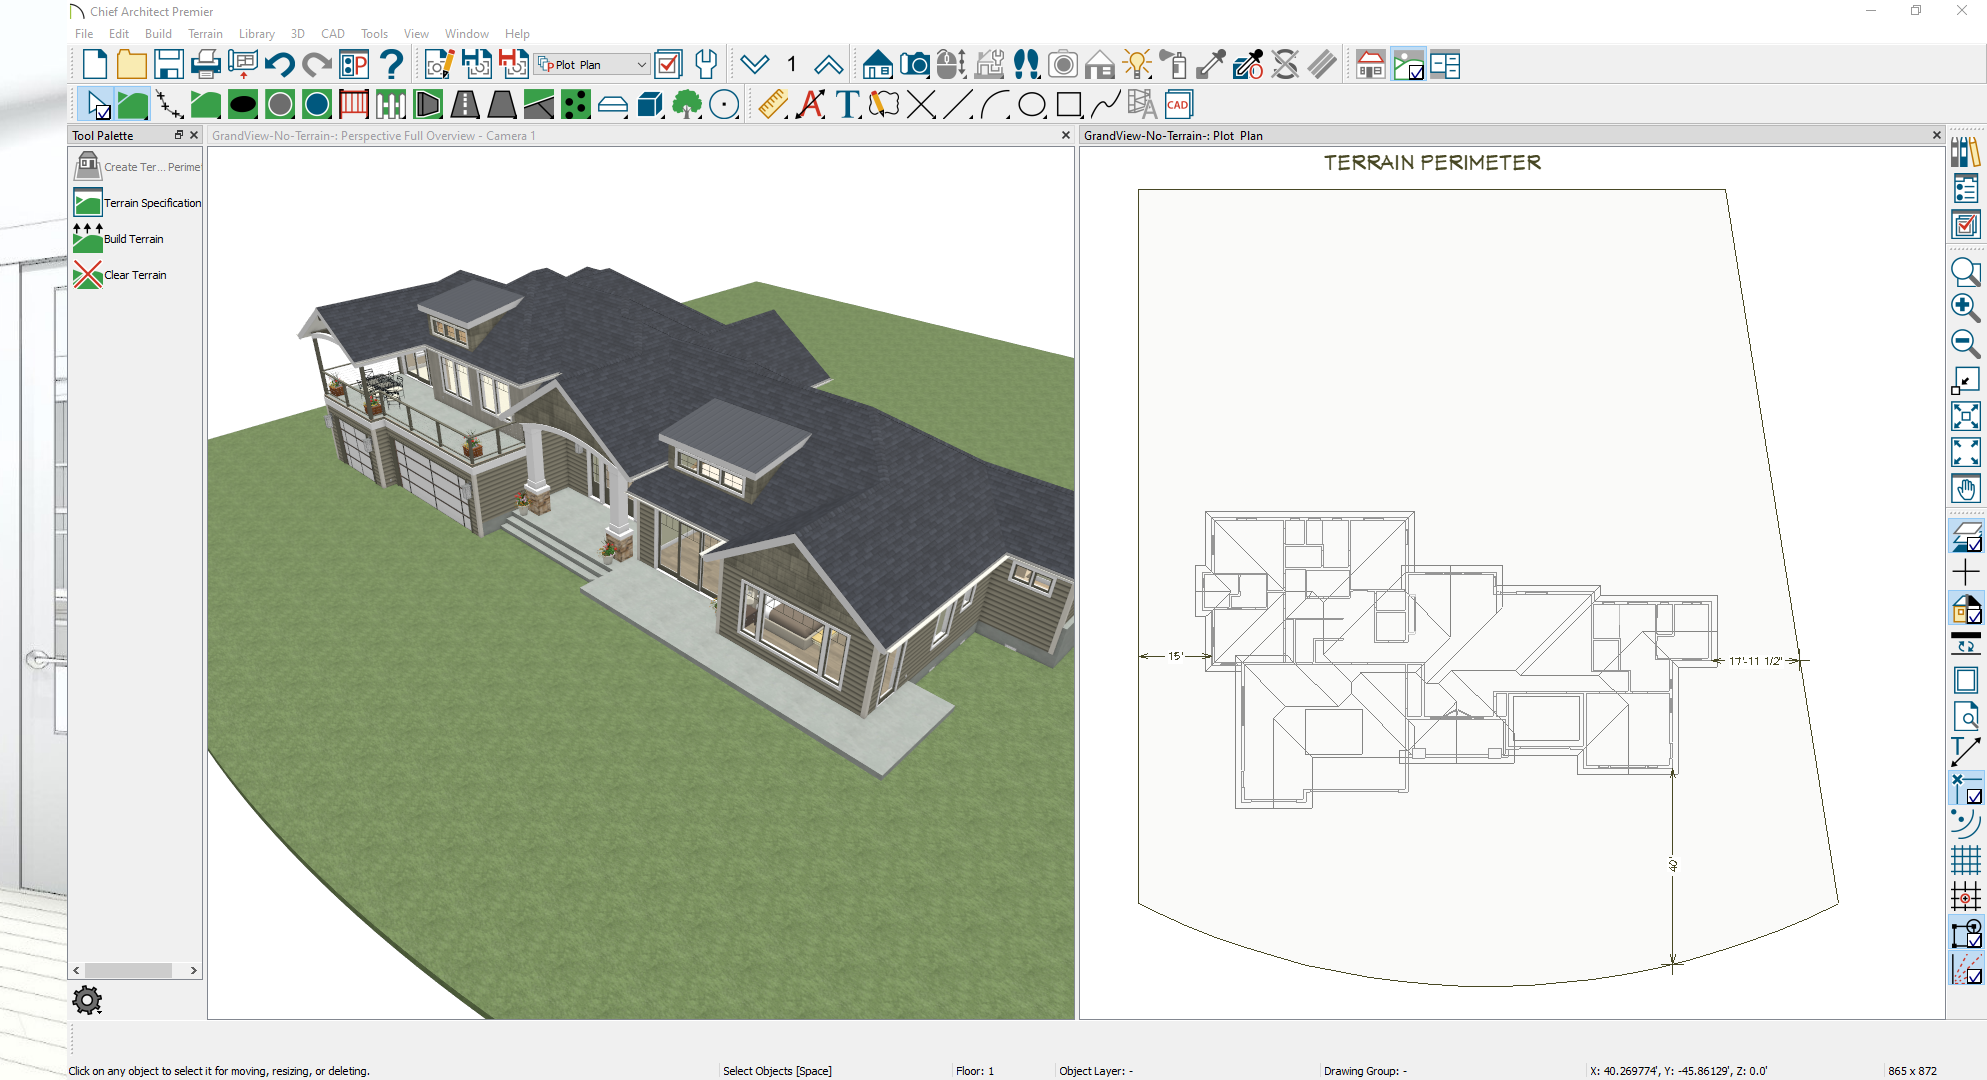Screen dimensions: 1987x1080
Task: Select the Terrain tools icon
Action: tap(132, 104)
